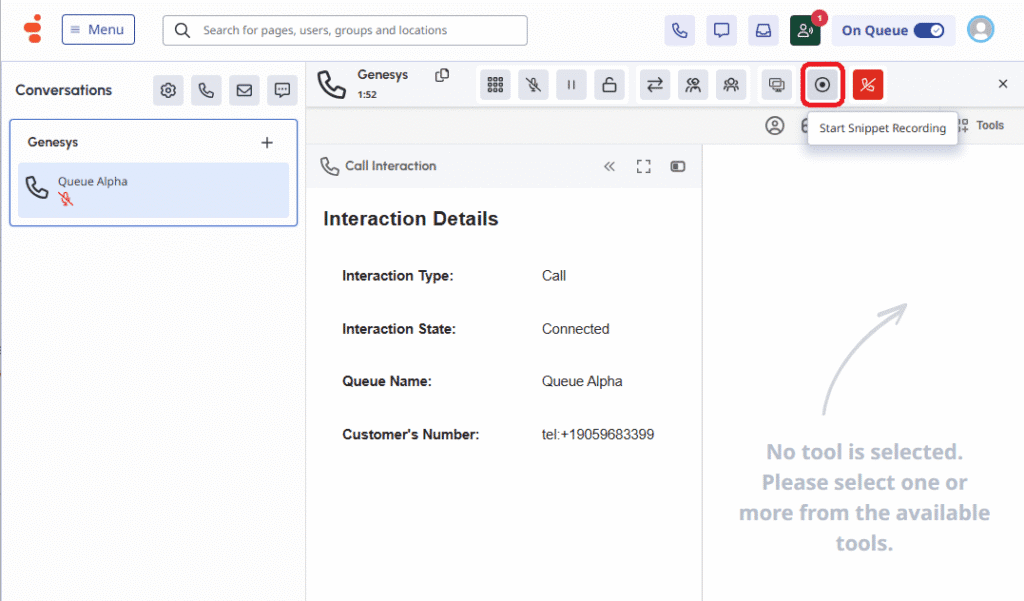Add new item with Genesys plus button
The height and width of the screenshot is (601, 1024).
point(267,143)
